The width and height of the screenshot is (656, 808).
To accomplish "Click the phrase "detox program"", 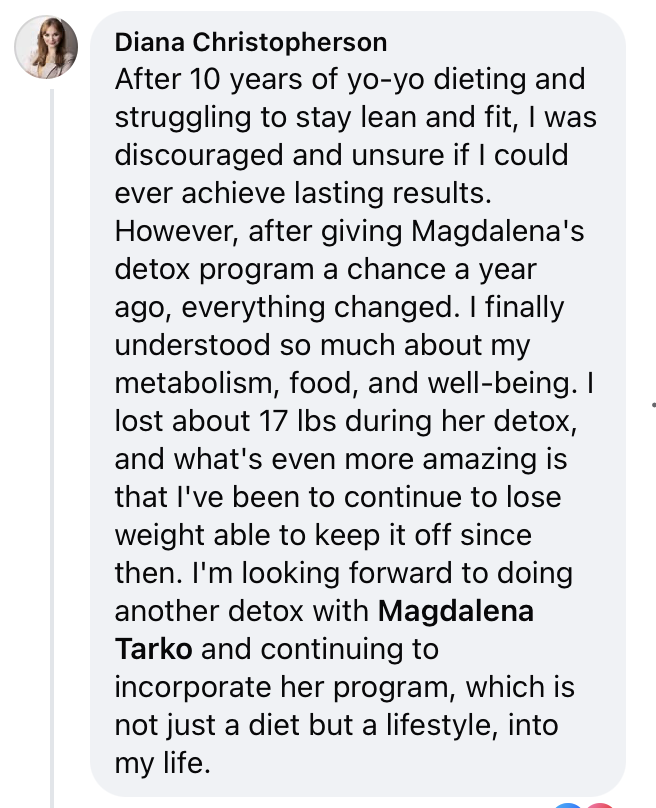I will click(x=214, y=270).
